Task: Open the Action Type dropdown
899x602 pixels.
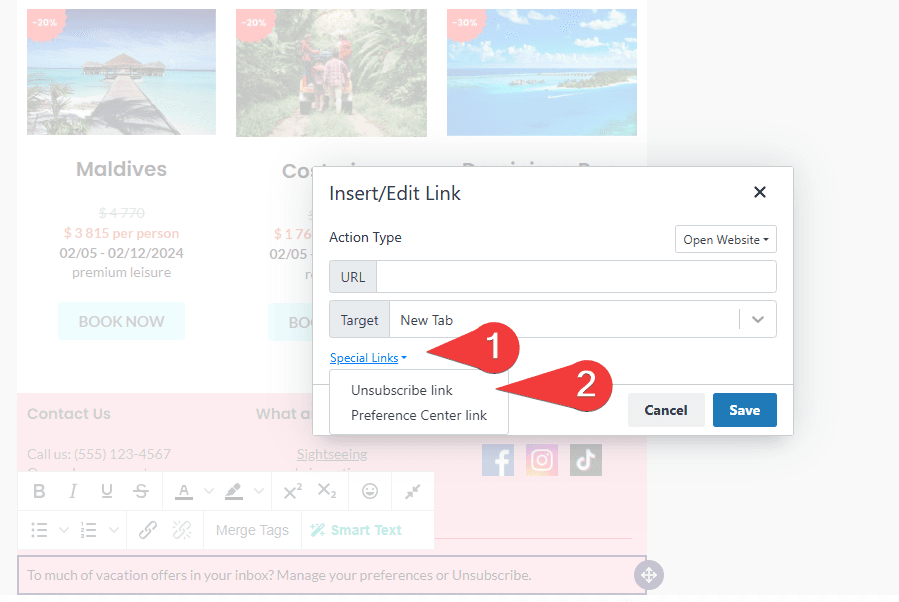Action: (726, 240)
